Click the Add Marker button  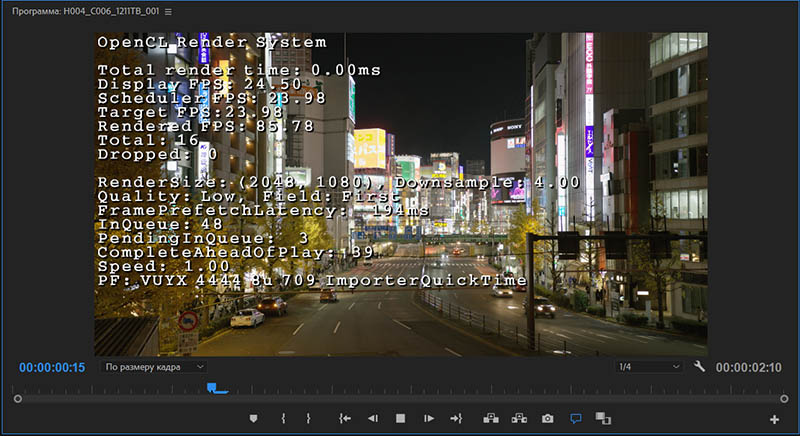[x=254, y=419]
